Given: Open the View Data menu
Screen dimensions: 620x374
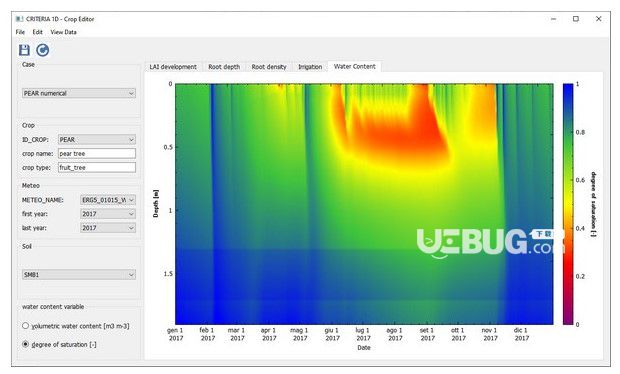Looking at the screenshot, I should [x=63, y=32].
